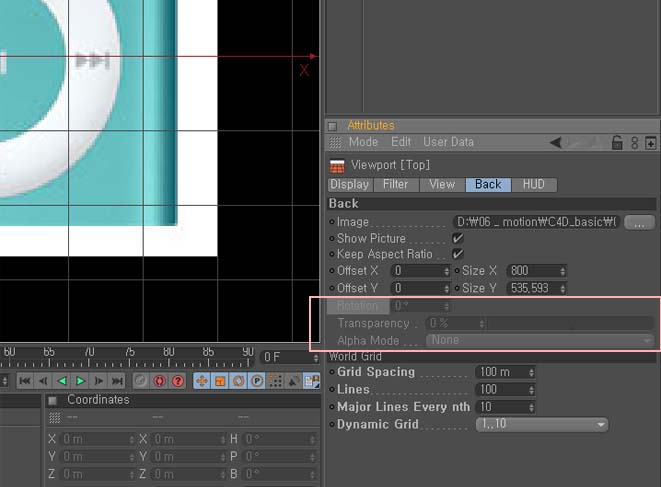661x487 pixels.
Task: Go back with the Attributes left arrow
Action: [556, 143]
